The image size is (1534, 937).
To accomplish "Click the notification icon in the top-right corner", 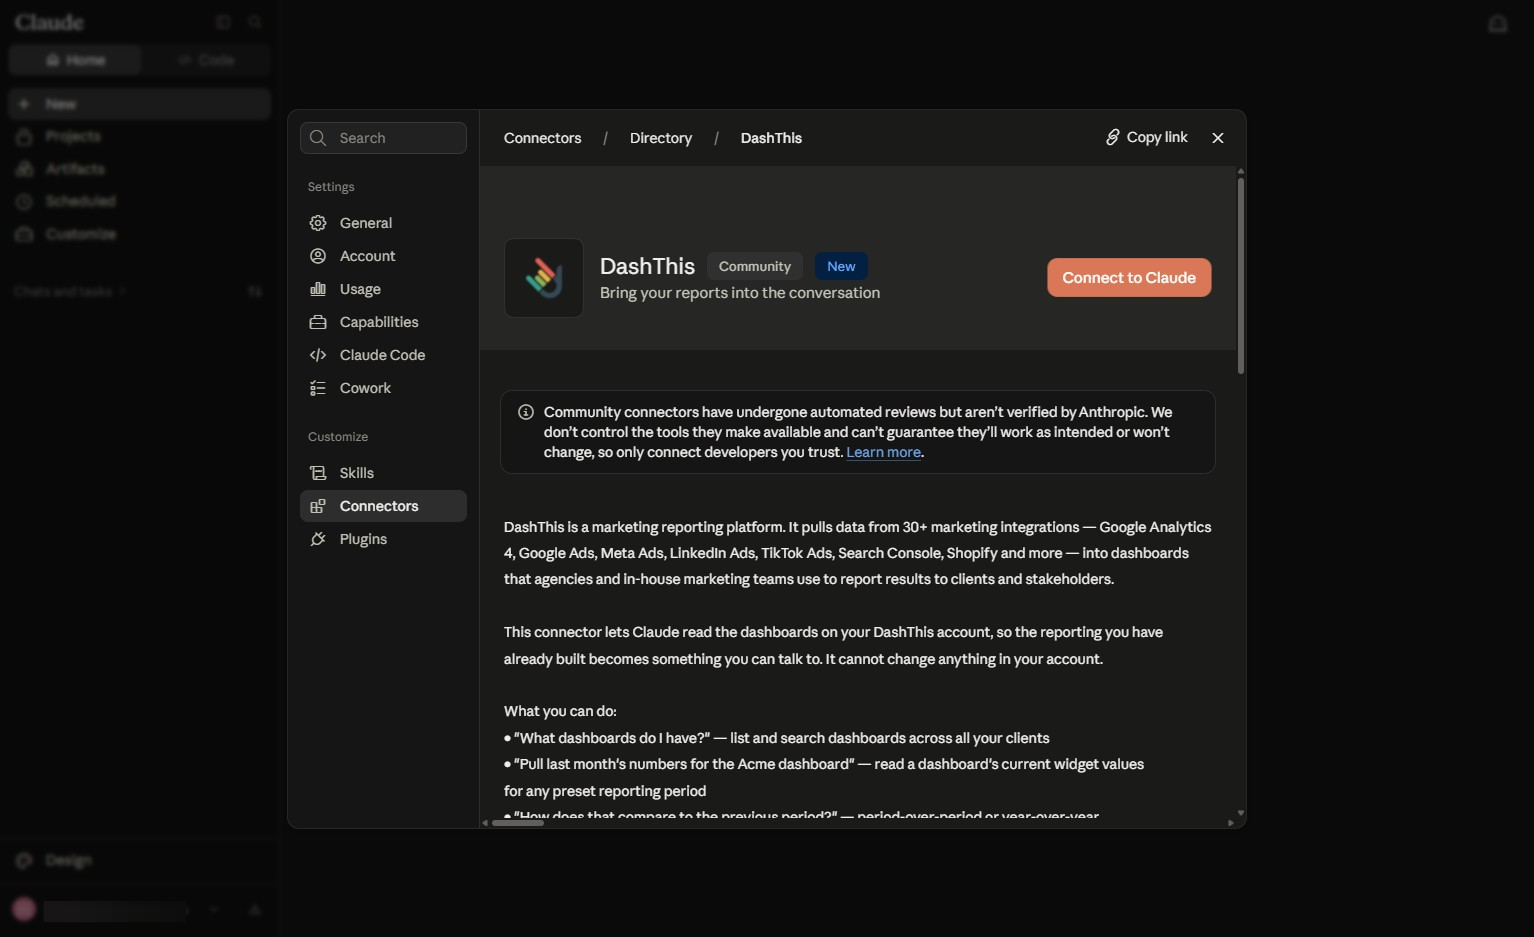I will coord(1498,24).
